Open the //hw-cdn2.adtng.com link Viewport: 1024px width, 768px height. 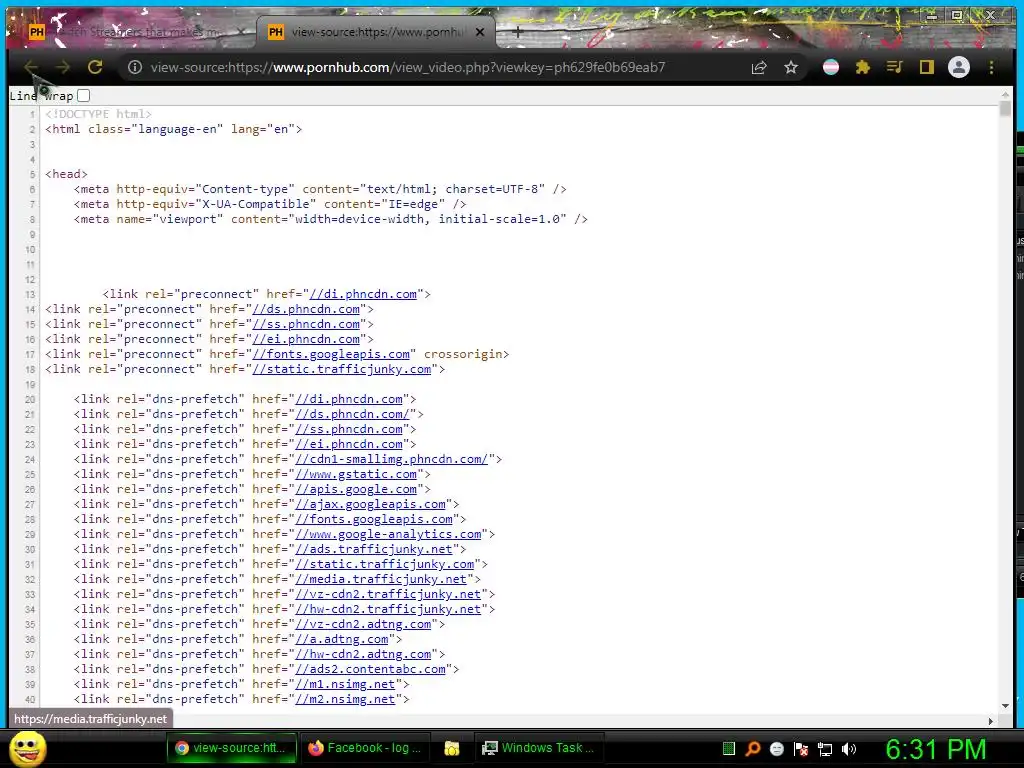coord(363,654)
